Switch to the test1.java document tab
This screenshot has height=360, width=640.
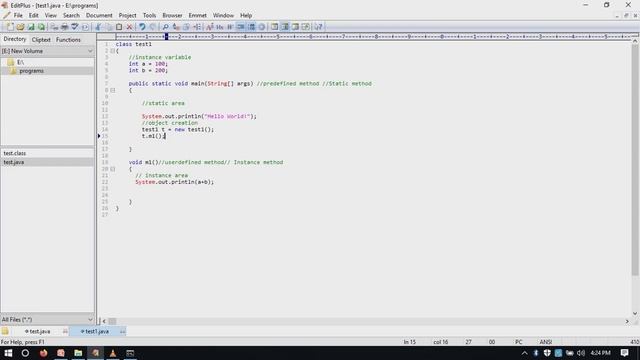point(97,331)
